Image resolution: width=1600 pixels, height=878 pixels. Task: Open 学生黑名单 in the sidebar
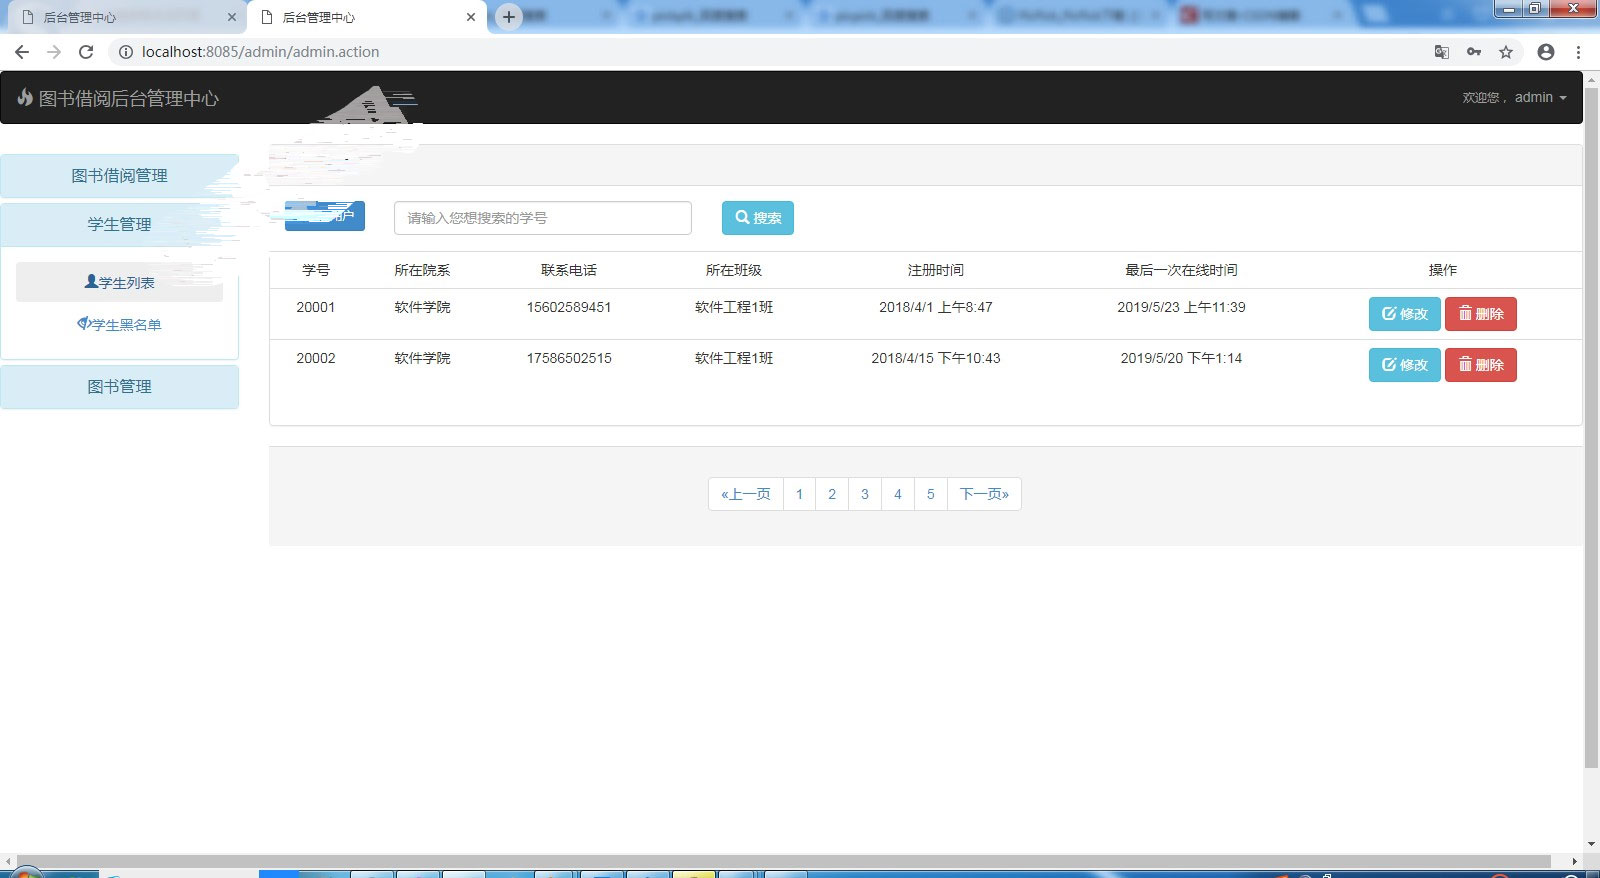coord(120,325)
